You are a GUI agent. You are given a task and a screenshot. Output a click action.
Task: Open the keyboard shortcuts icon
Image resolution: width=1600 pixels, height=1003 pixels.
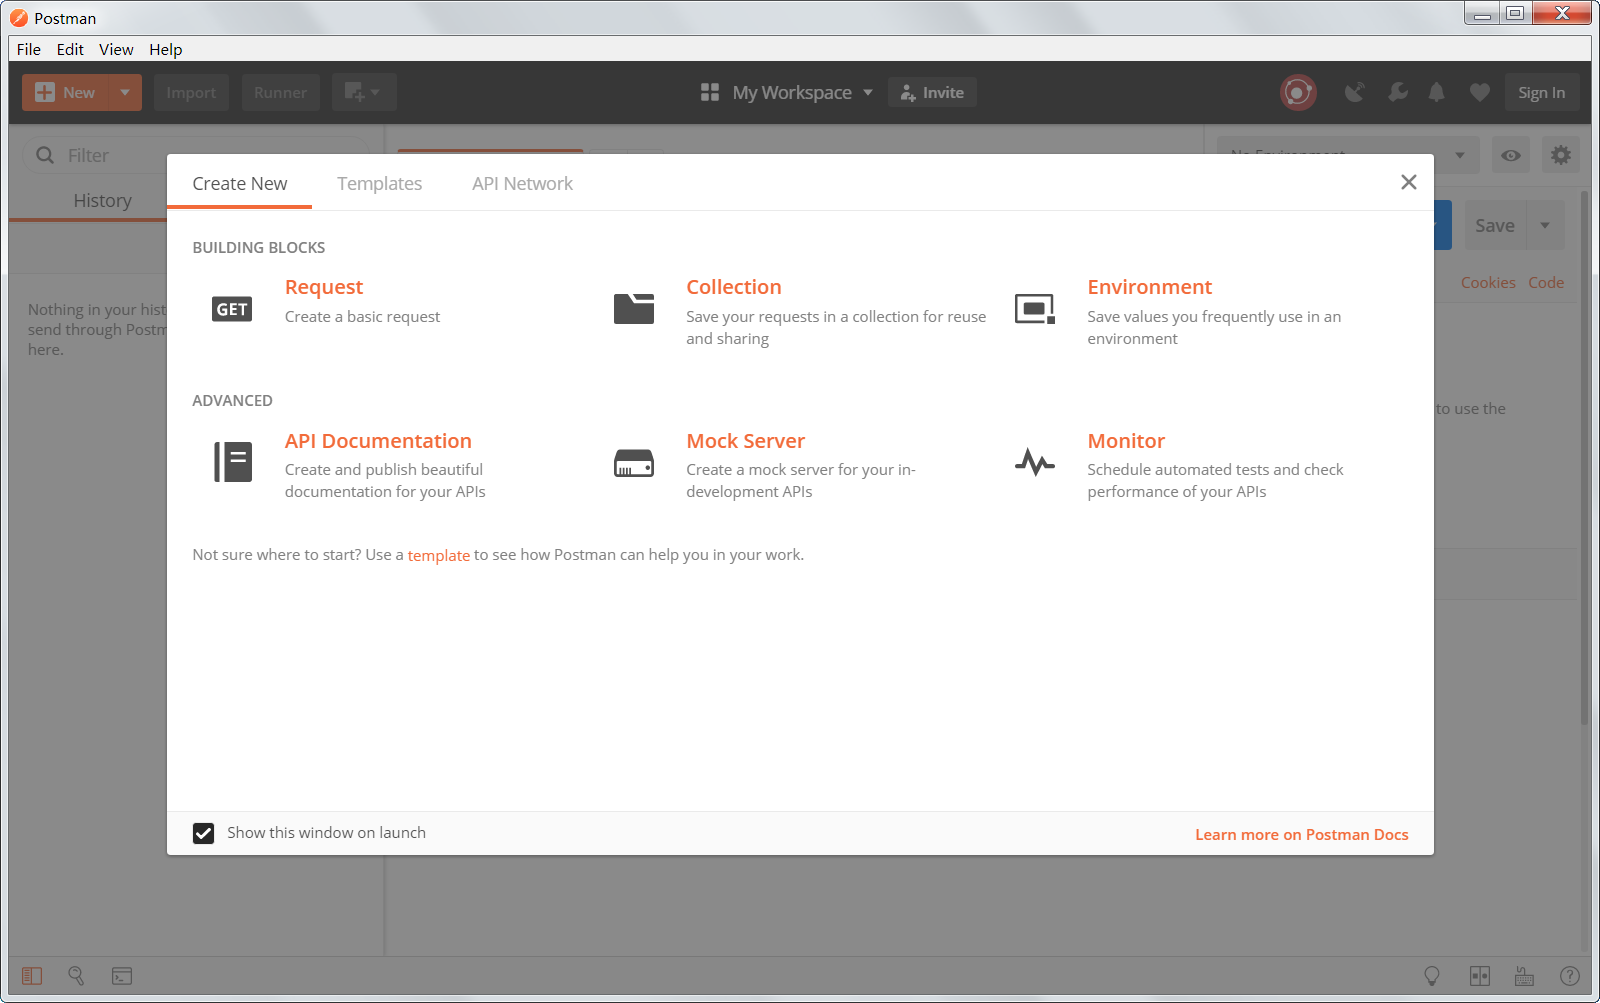1524,976
